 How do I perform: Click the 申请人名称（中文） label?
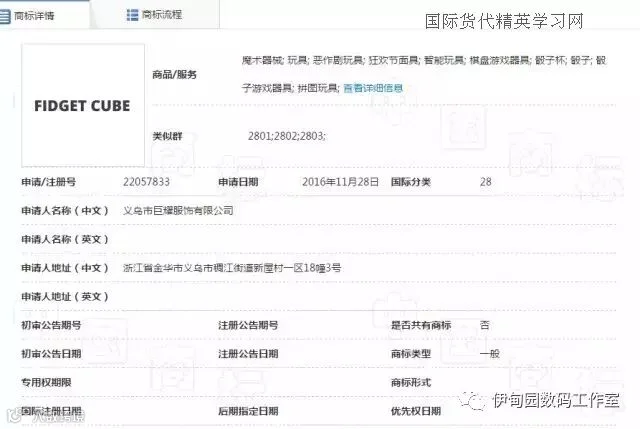tap(65, 210)
